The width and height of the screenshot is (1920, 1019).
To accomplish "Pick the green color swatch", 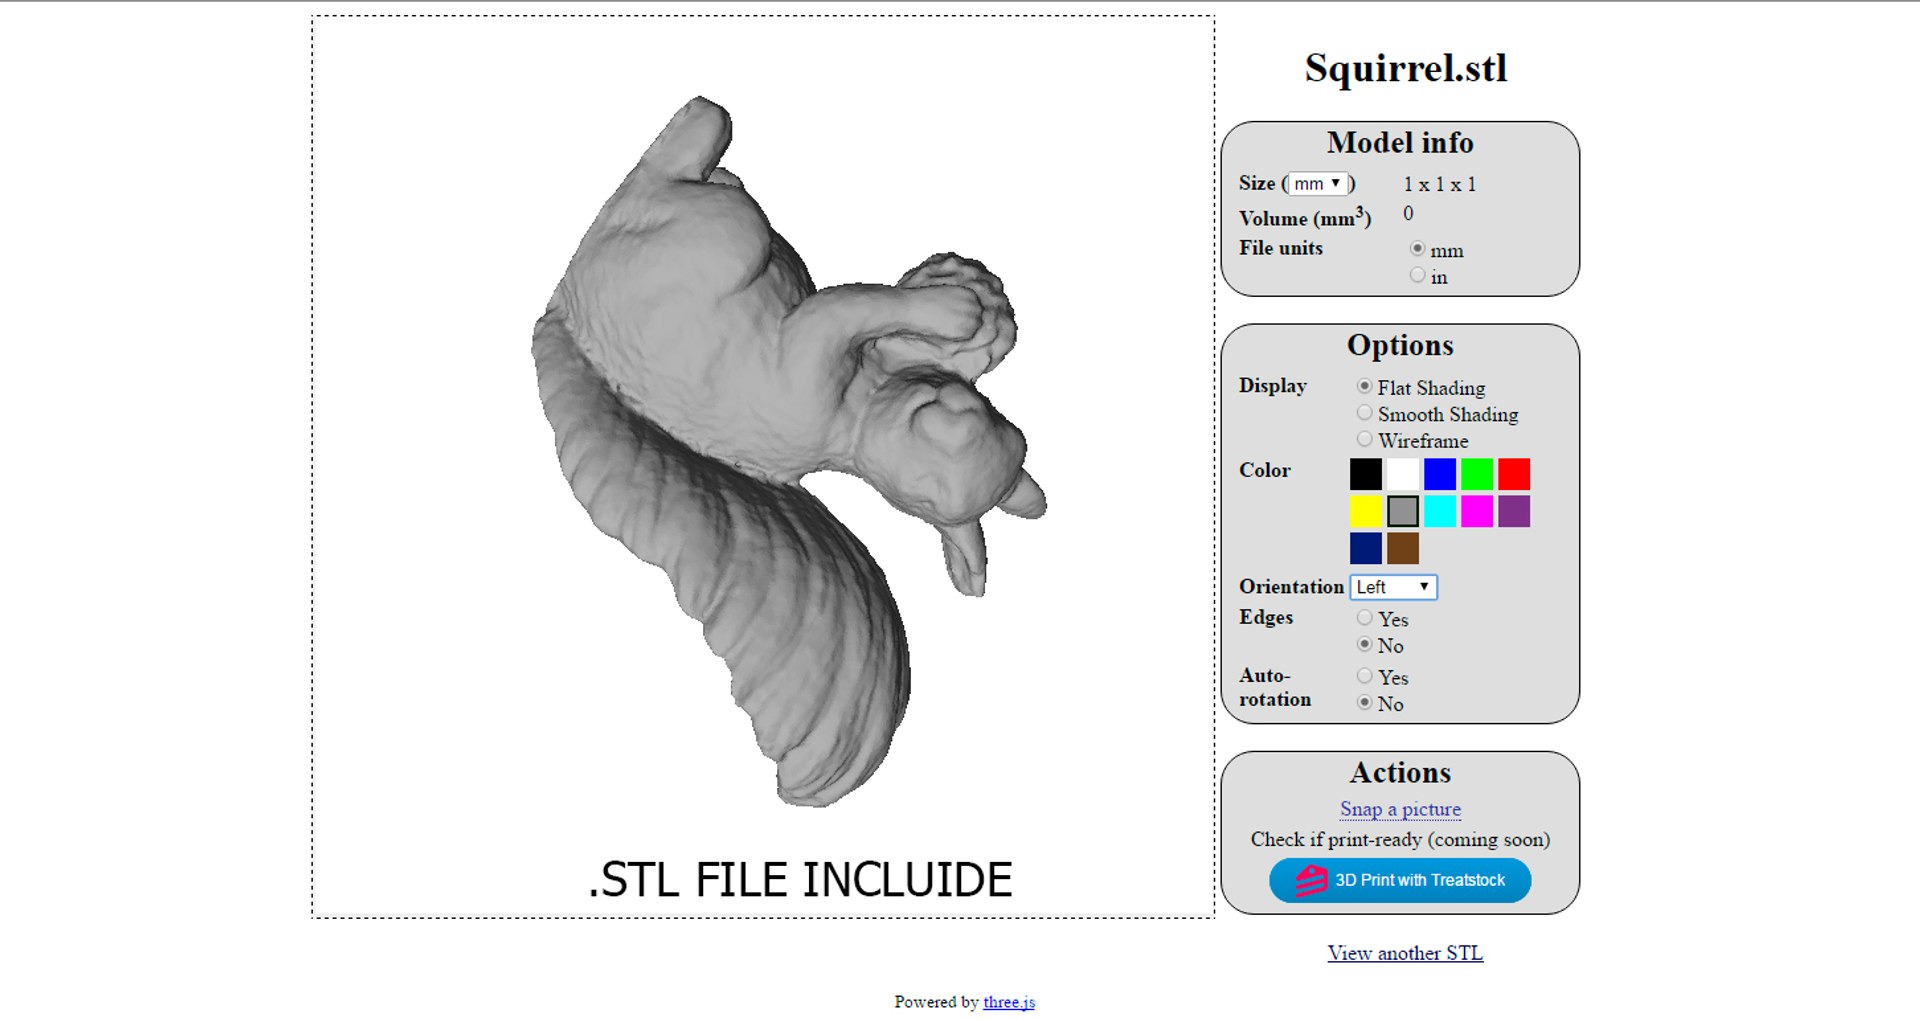I will (x=1477, y=474).
